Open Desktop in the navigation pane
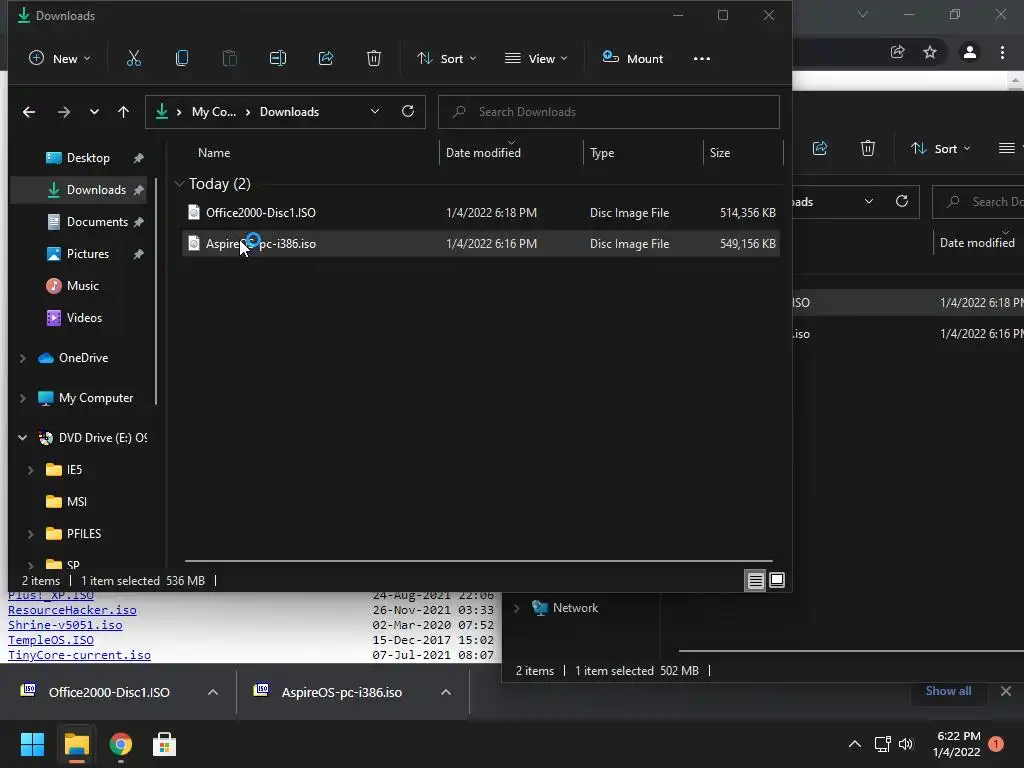Image resolution: width=1024 pixels, height=768 pixels. pyautogui.click(x=88, y=157)
